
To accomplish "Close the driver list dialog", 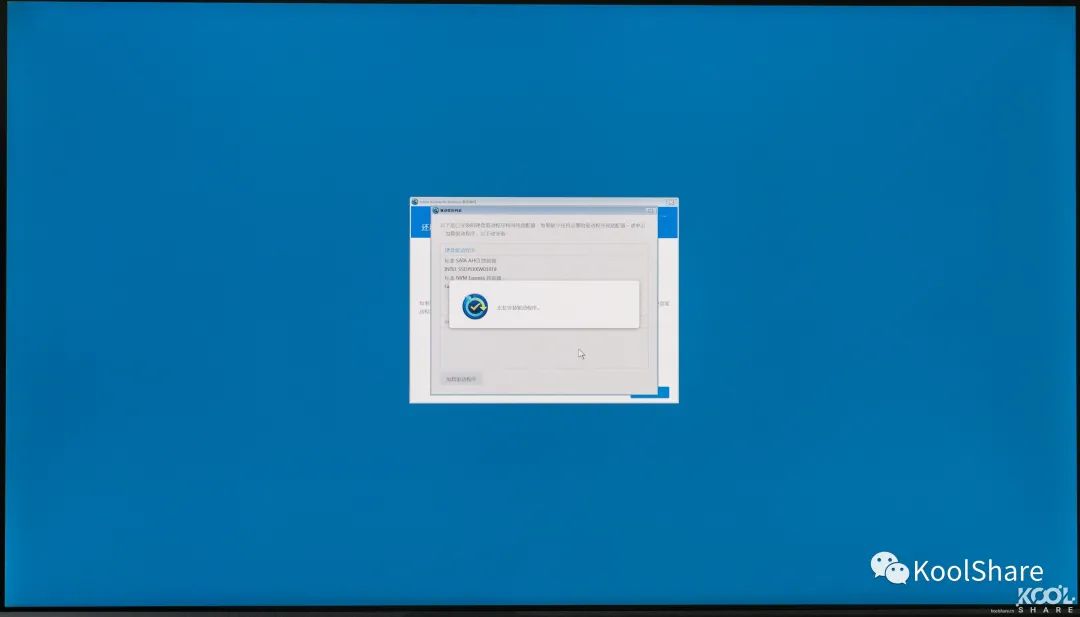I will [x=650, y=210].
